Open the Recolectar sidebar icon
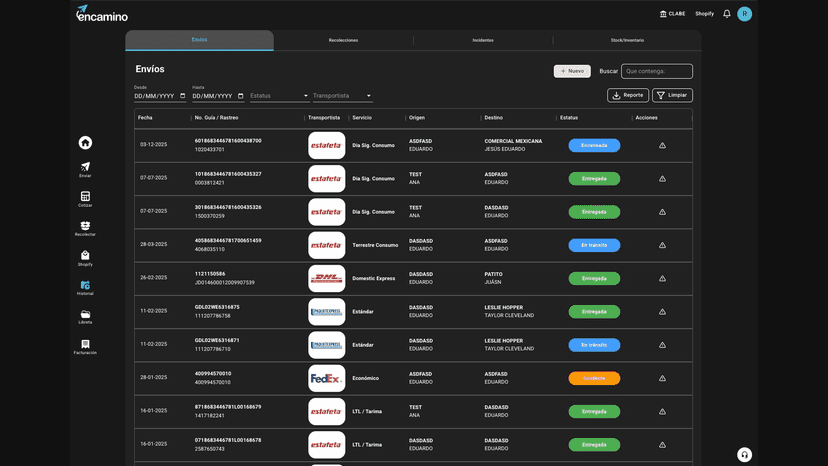Screen dimensions: 828x466 coord(85,226)
